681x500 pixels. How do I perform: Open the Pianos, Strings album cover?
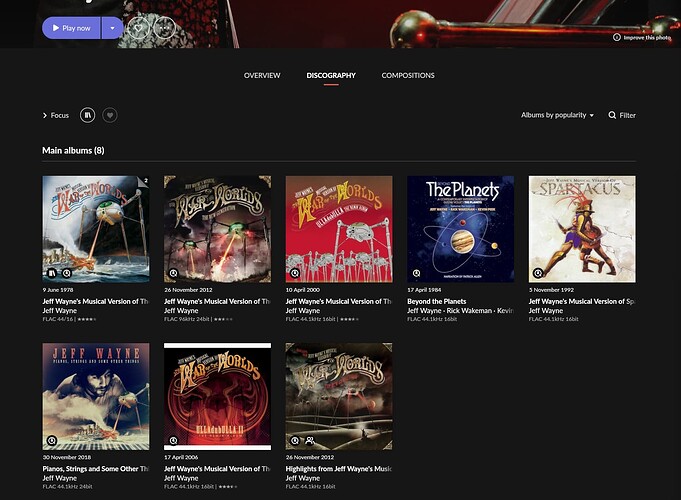point(96,397)
